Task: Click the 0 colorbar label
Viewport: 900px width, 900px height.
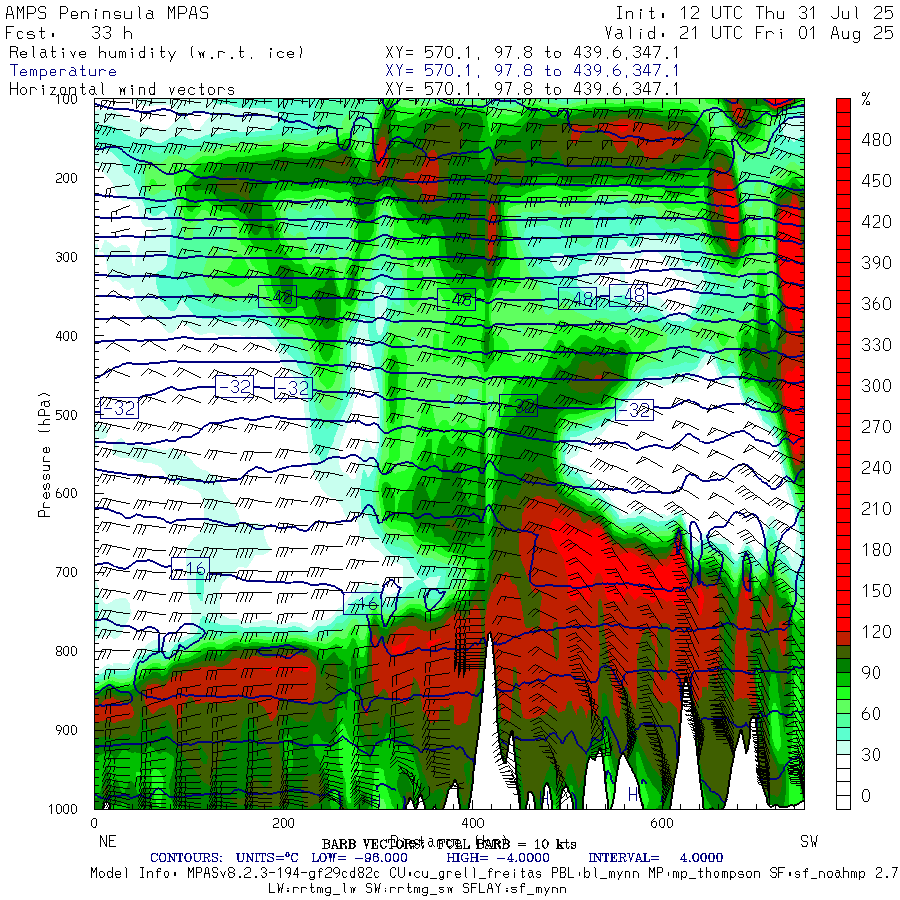Action: click(866, 796)
